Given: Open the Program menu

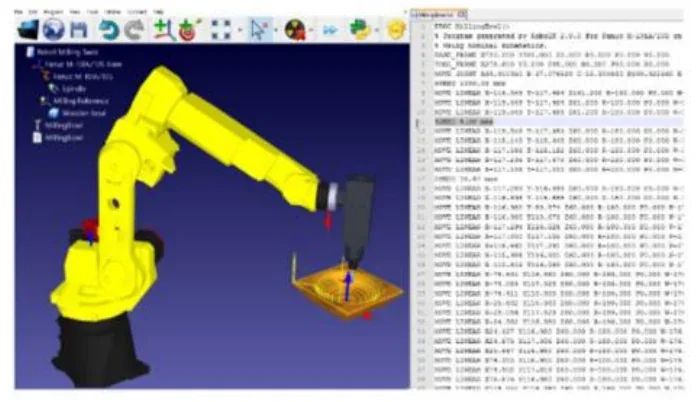Looking at the screenshot, I should pyautogui.click(x=53, y=12).
